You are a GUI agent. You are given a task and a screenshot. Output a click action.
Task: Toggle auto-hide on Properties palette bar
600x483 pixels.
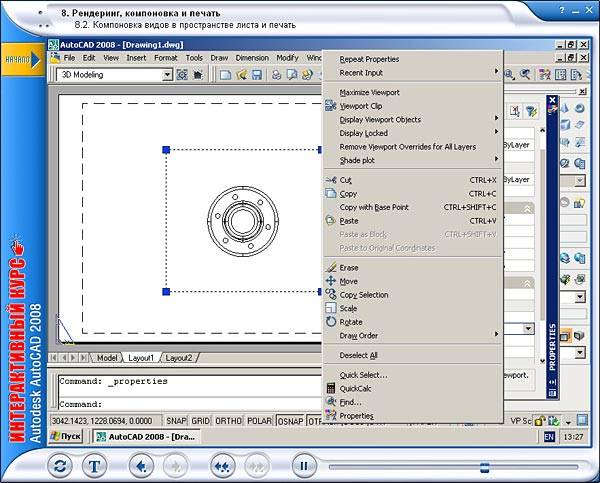tap(552, 382)
